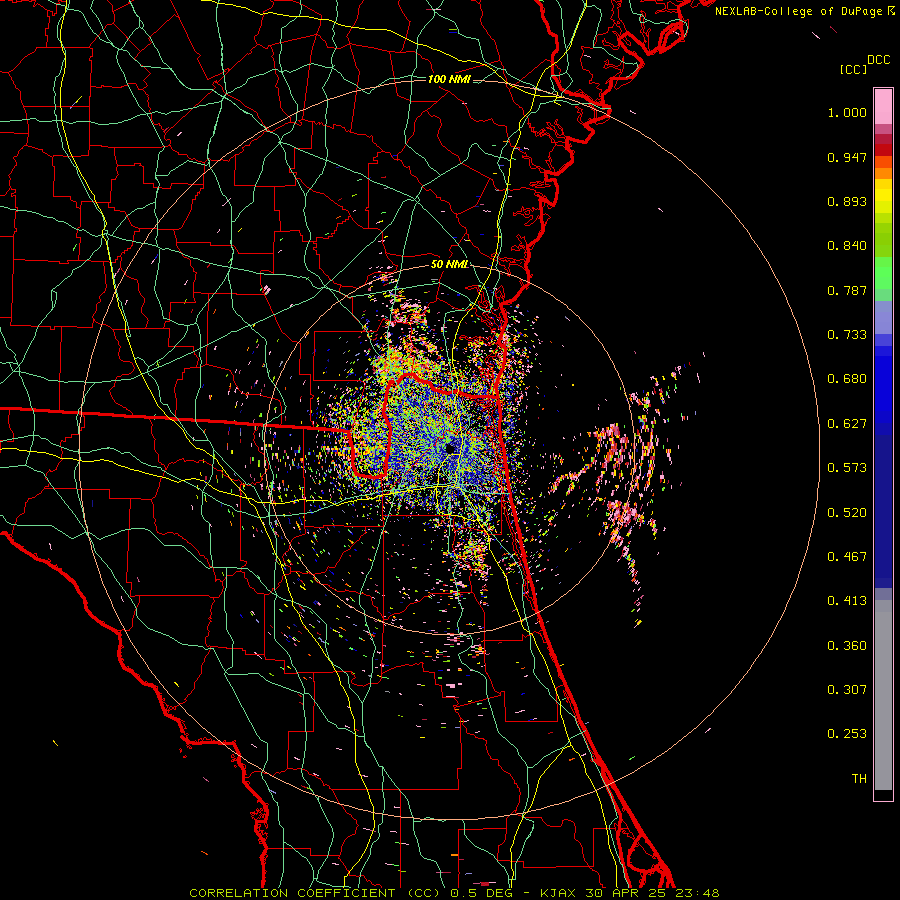The image size is (900, 900).
Task: Select the 0.413 scale value
Action: pyautogui.click(x=847, y=601)
